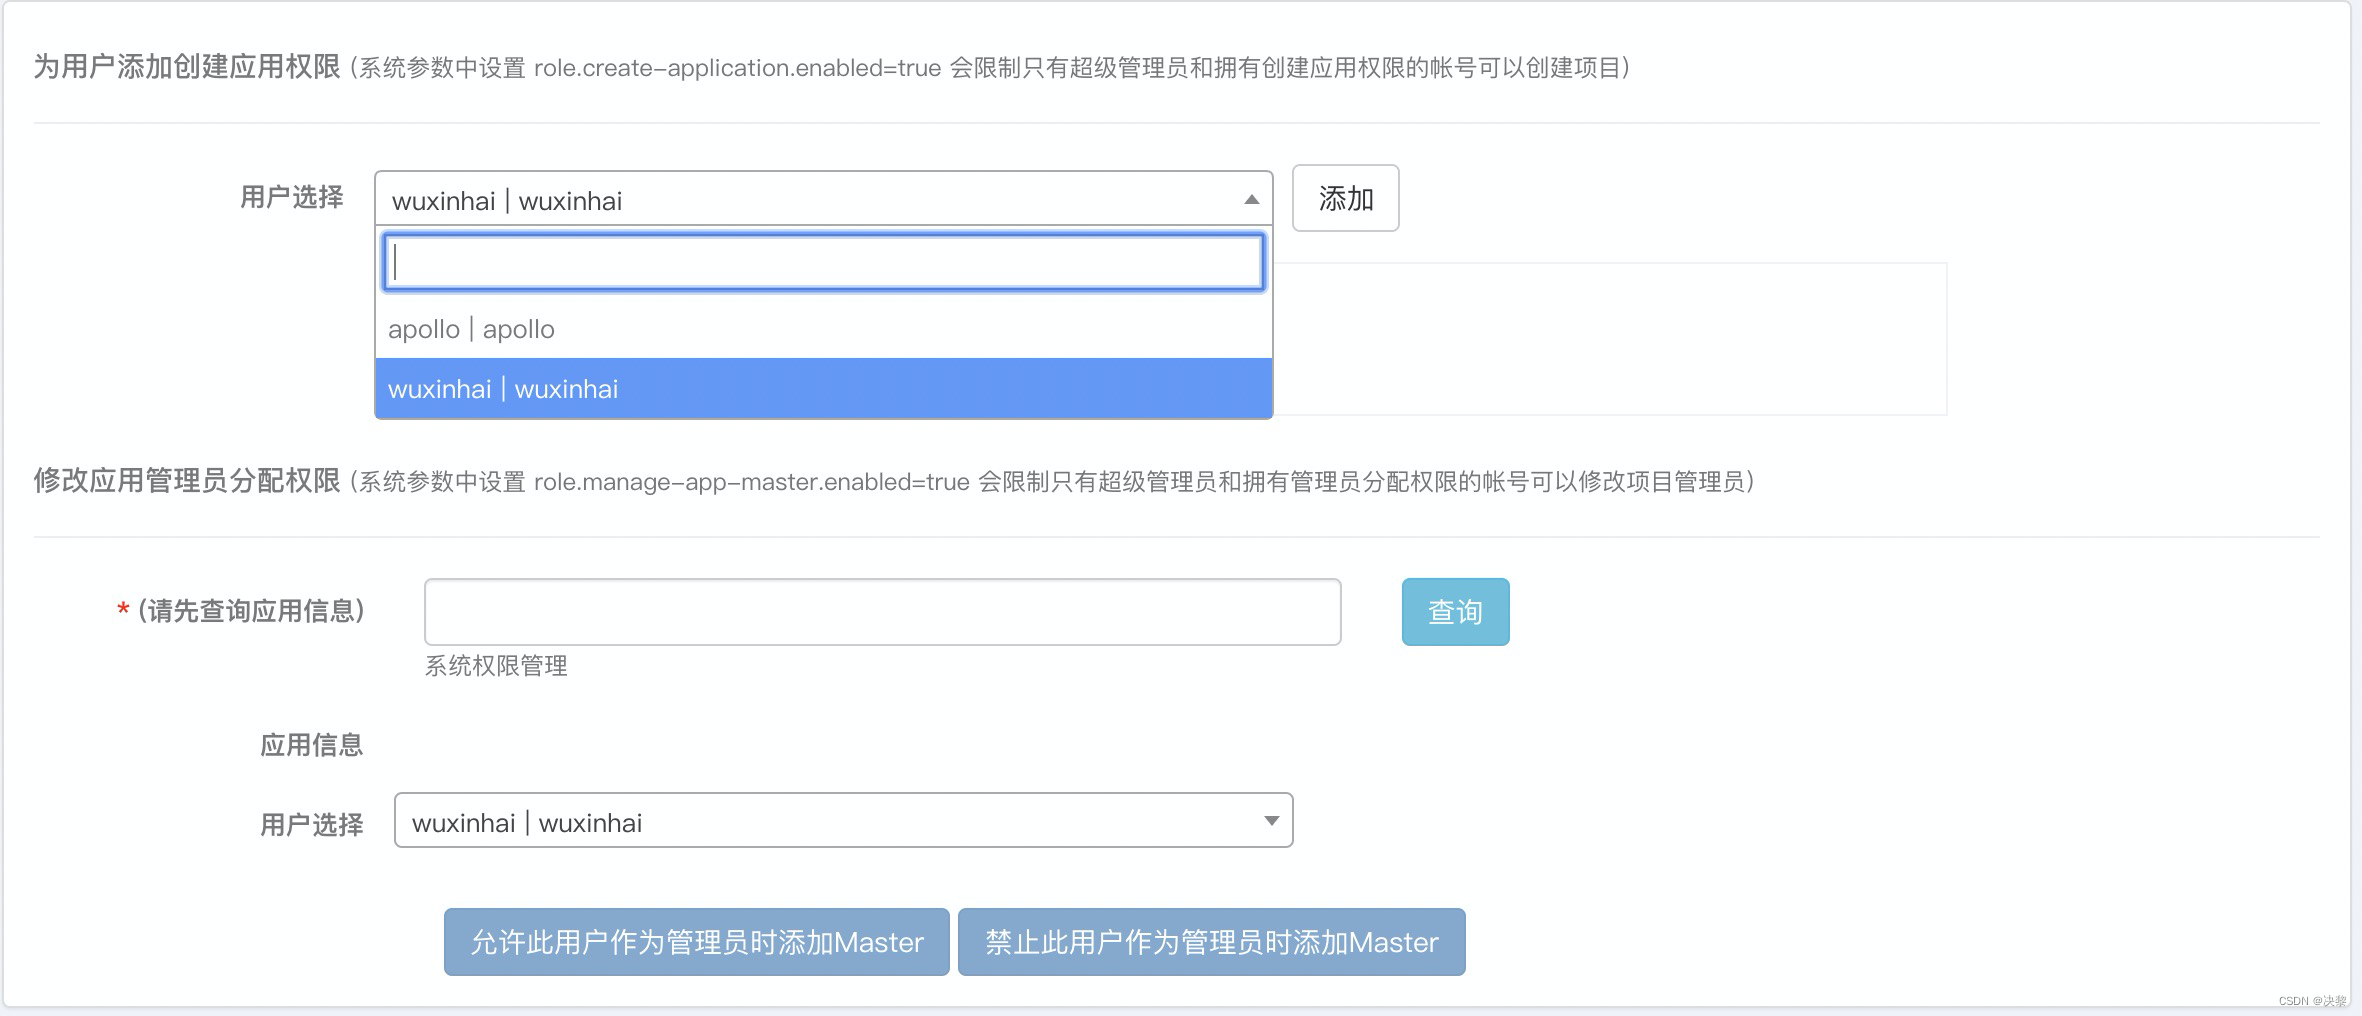This screenshot has height=1016, width=2362.
Task: Click 允许此用户作为管理员时添加Master button
Action: pos(696,941)
